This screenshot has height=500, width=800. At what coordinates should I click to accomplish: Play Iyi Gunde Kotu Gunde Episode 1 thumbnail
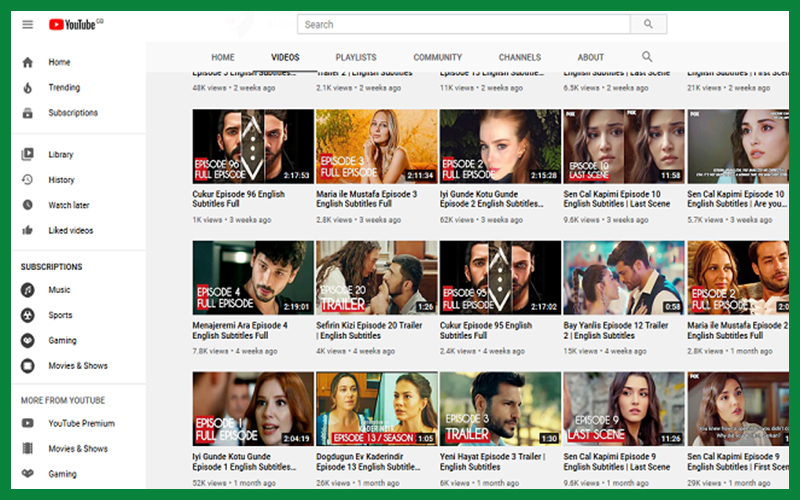[x=253, y=409]
